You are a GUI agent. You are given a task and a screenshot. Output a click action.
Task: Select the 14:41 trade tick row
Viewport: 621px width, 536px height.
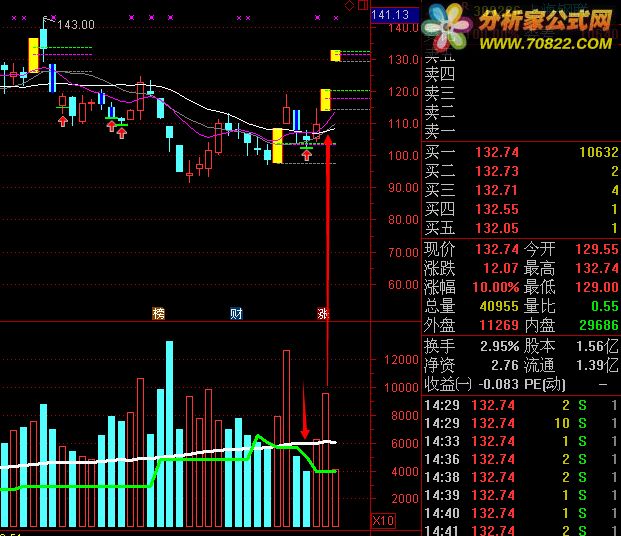click(521, 530)
